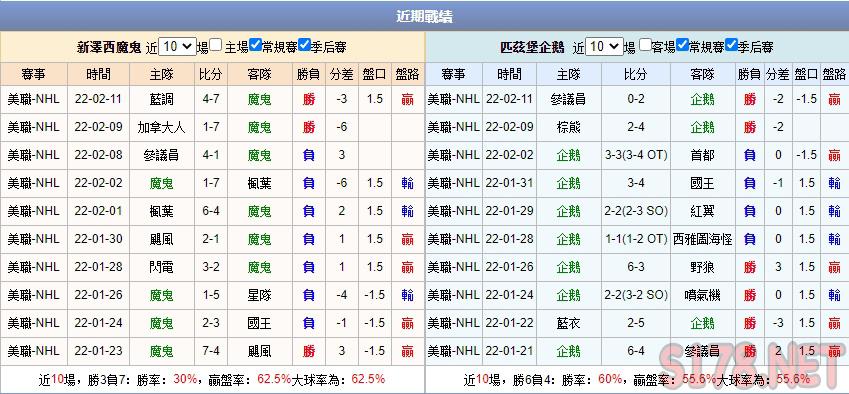Click the 匹茲堡企鵝 team name heading

tap(532, 48)
